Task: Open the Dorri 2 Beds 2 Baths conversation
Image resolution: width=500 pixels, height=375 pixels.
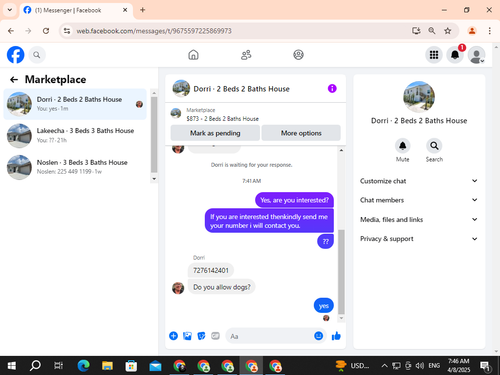Action: (x=75, y=104)
